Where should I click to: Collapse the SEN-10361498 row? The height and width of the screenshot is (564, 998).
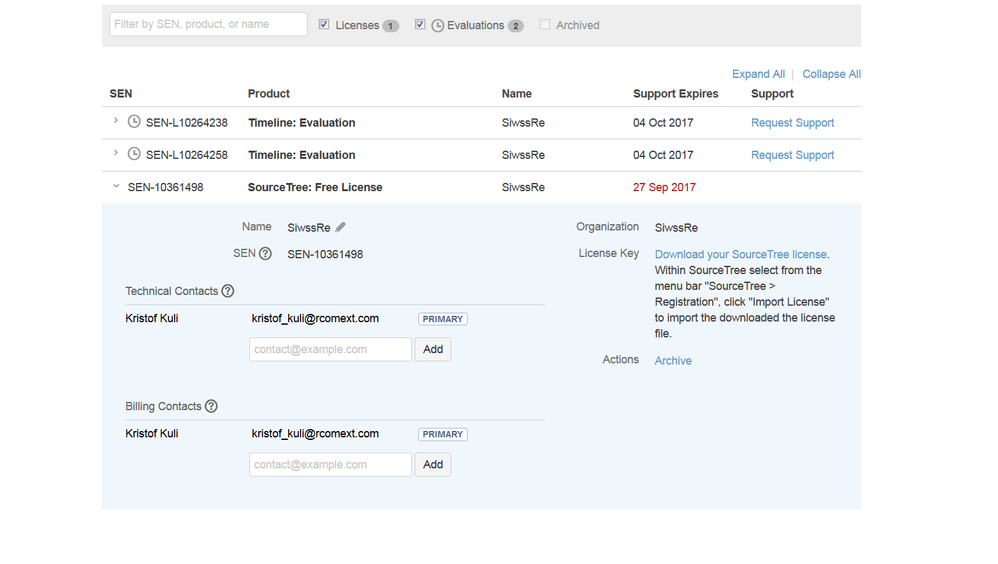[116, 186]
